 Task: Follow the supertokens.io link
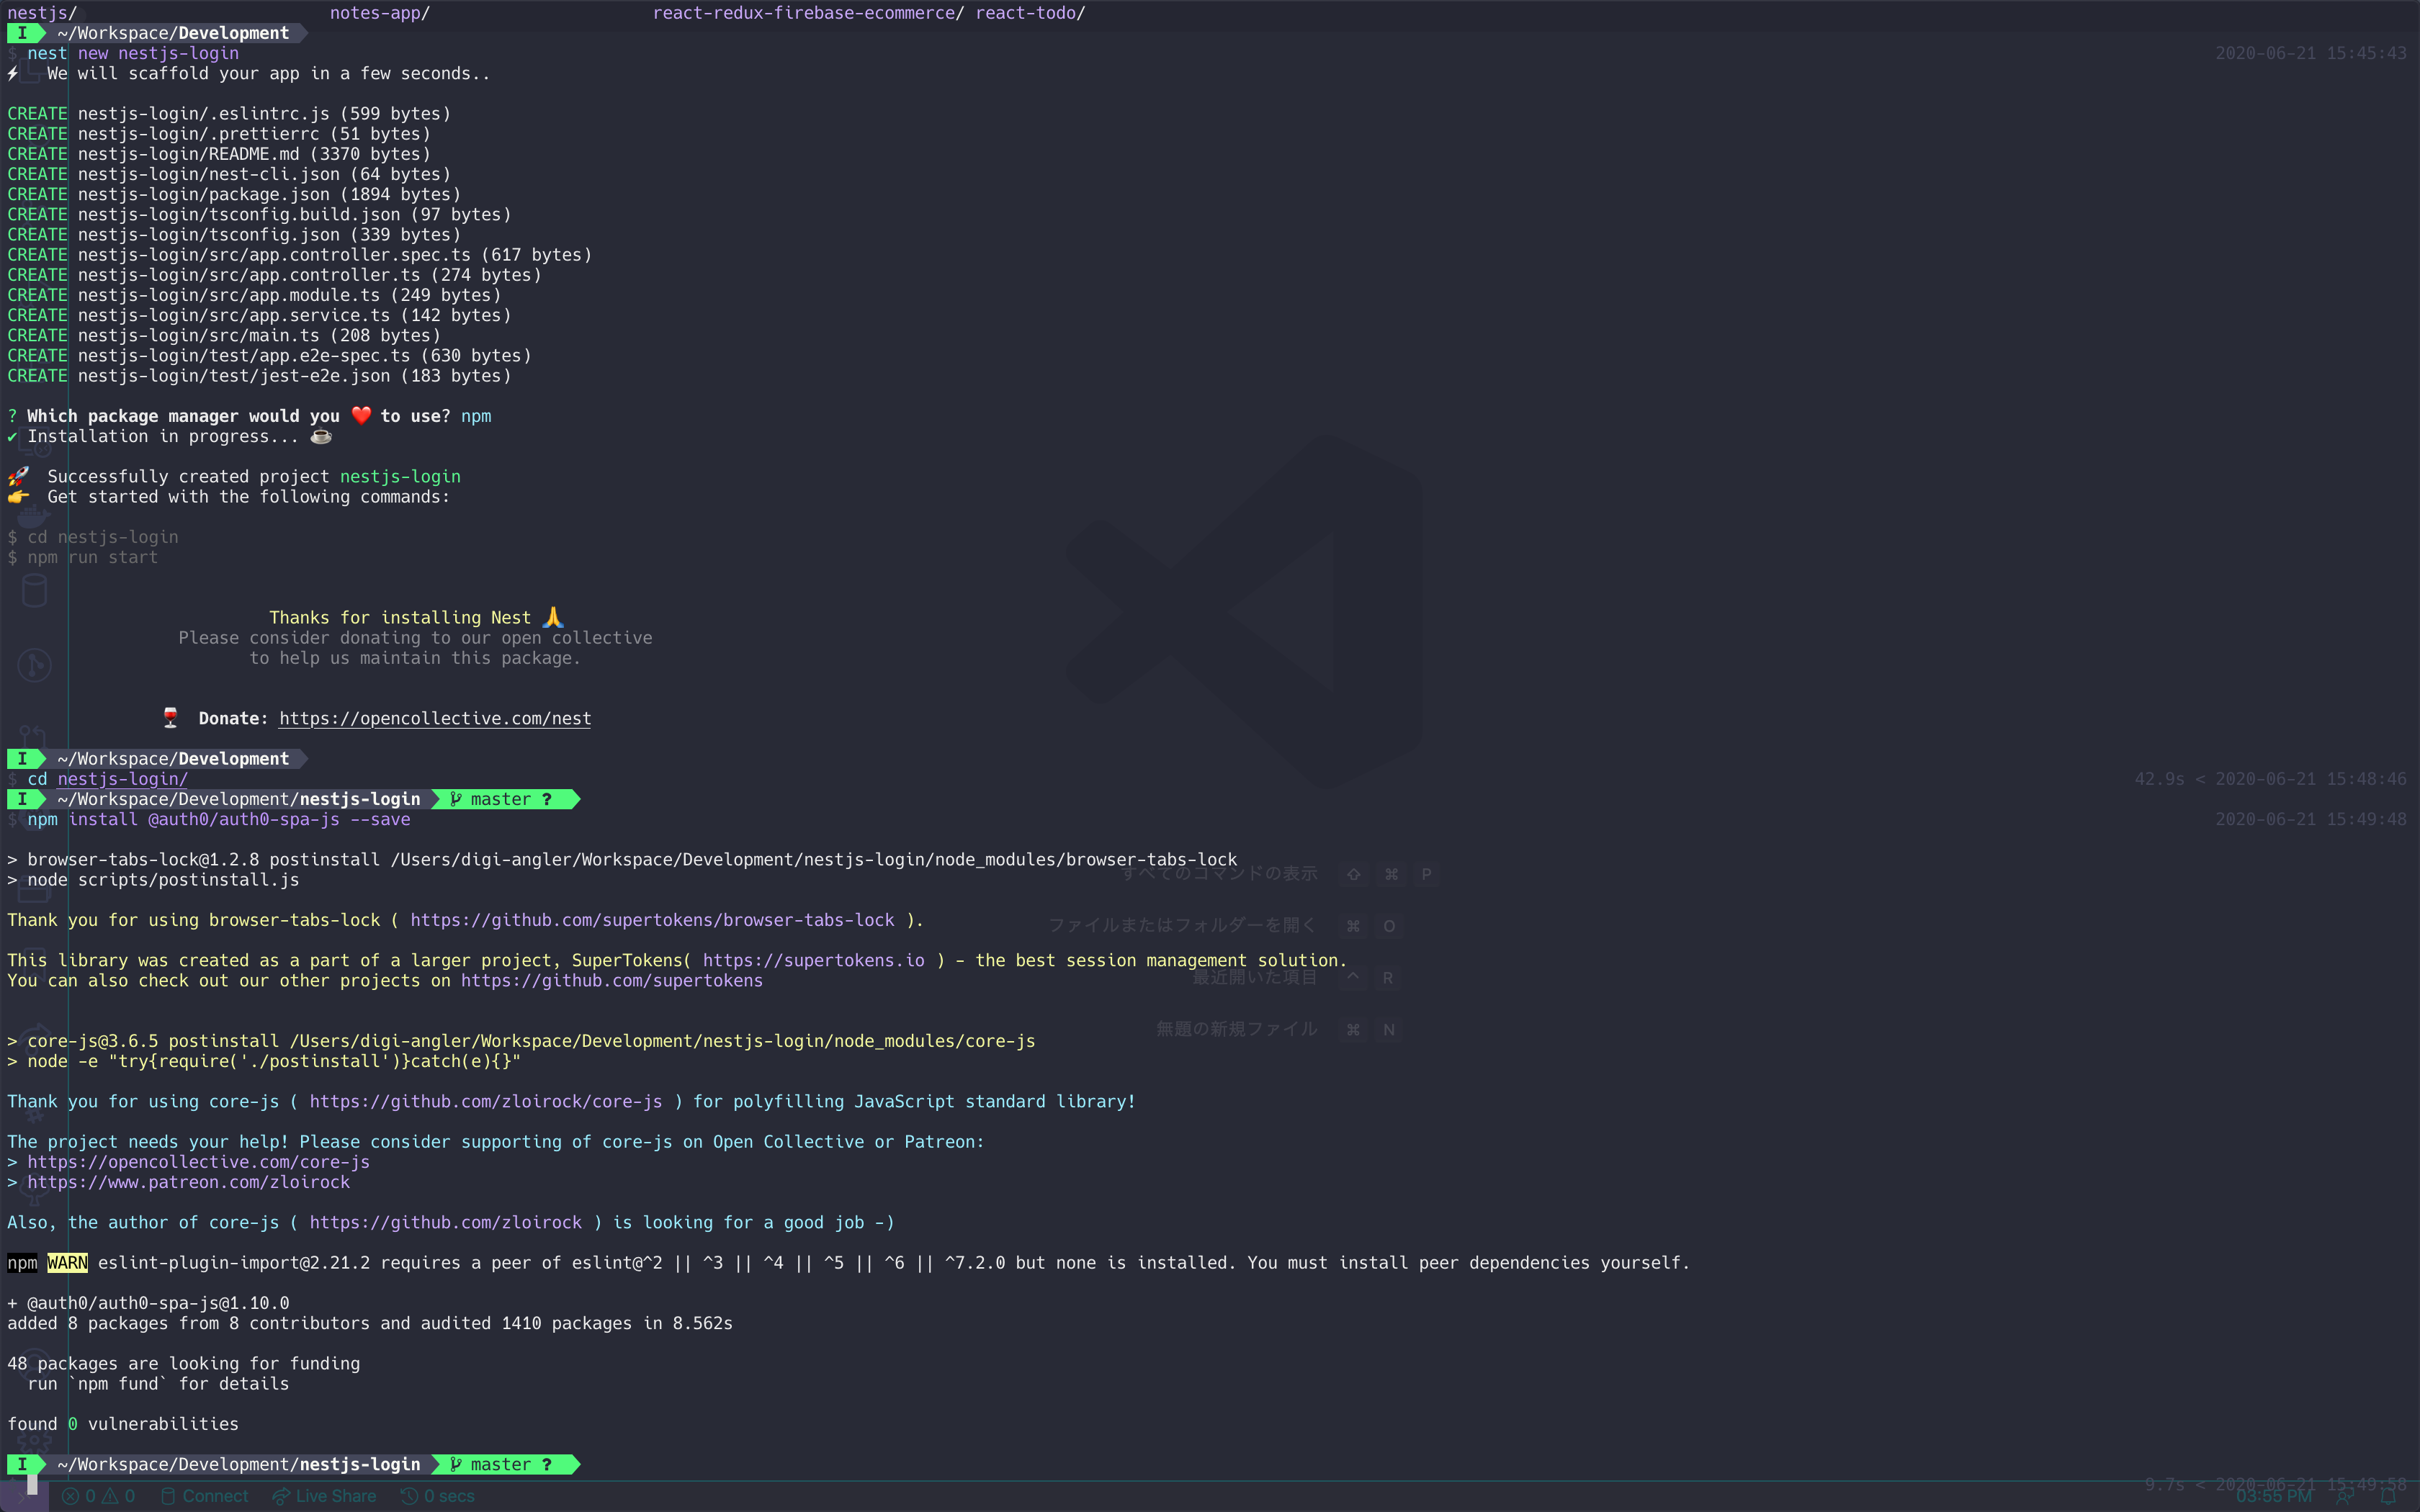pos(813,960)
